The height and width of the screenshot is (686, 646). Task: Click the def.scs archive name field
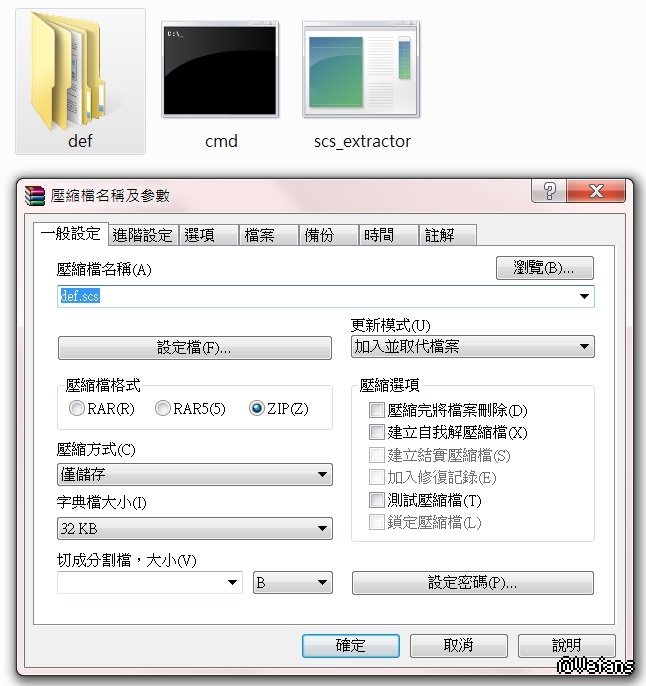tap(326, 296)
